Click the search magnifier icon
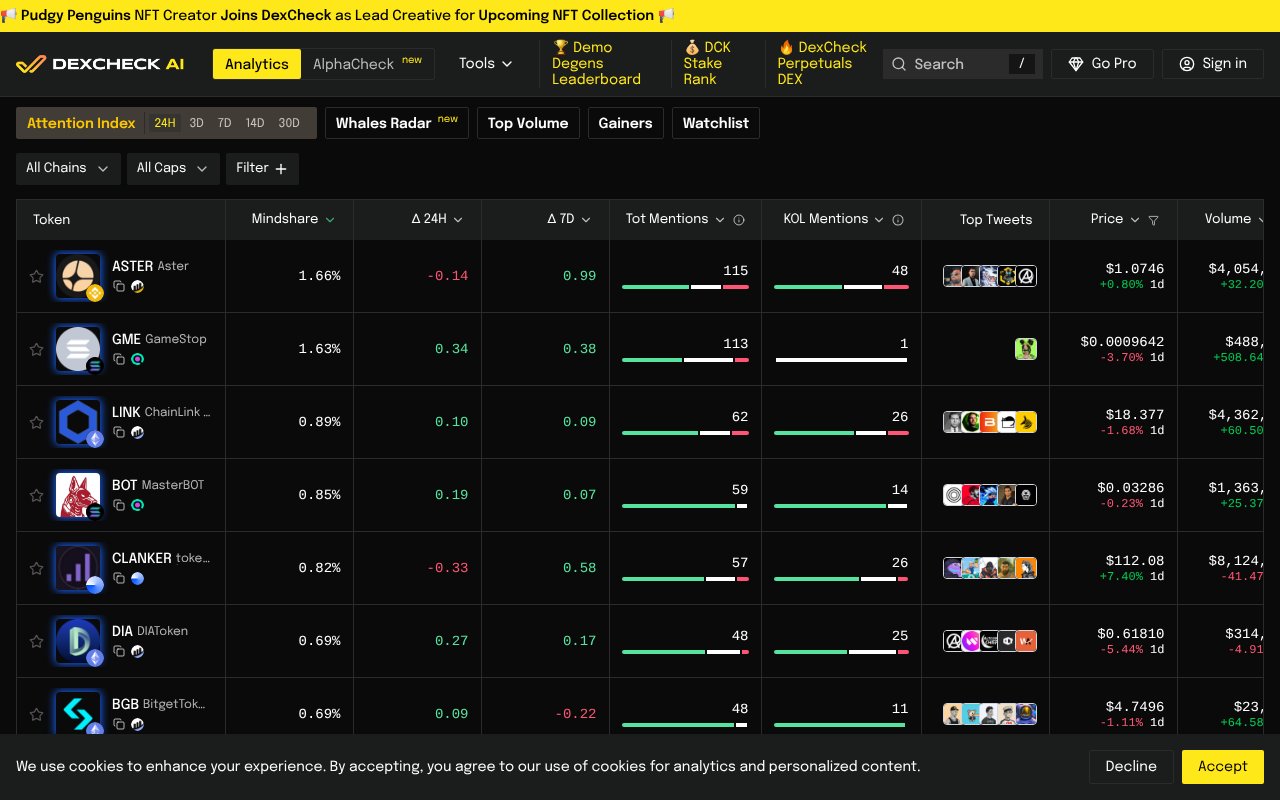This screenshot has height=800, width=1280. click(x=899, y=64)
